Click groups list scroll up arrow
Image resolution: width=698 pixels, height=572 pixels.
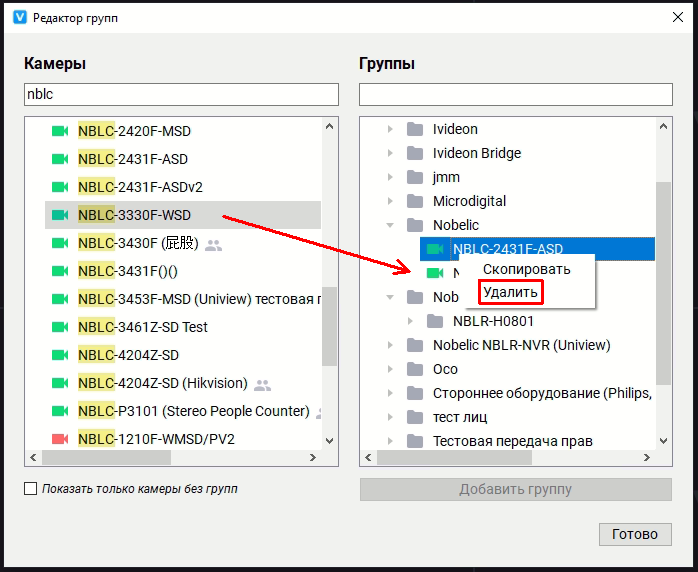tap(663, 126)
